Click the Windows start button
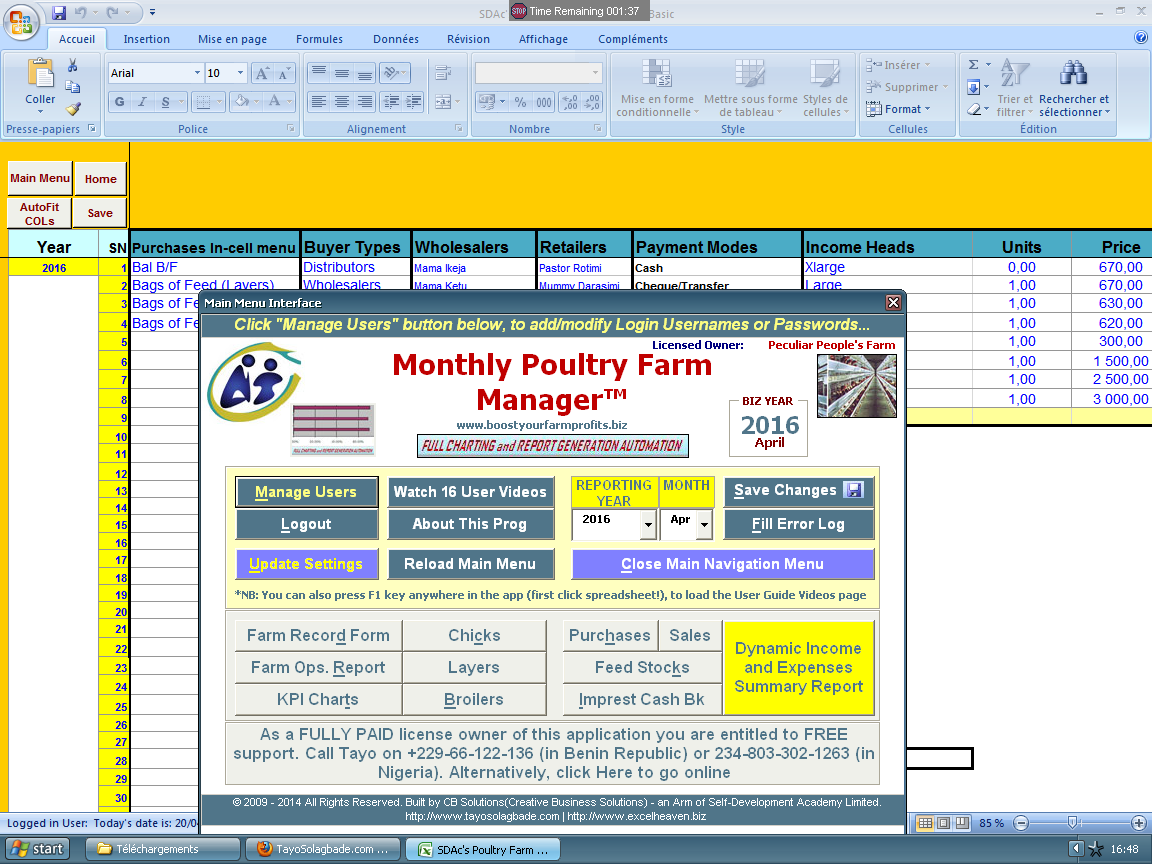The width and height of the screenshot is (1152, 864). 37,849
